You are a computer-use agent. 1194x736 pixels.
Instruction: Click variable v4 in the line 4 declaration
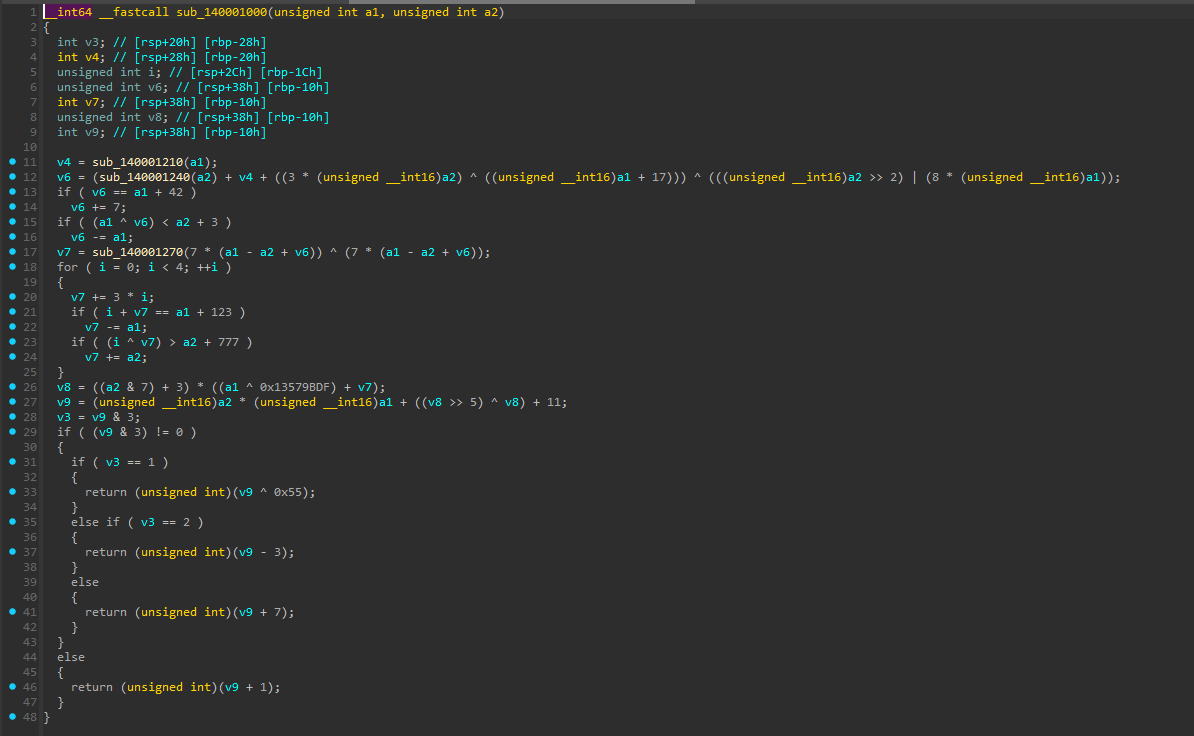pos(92,57)
